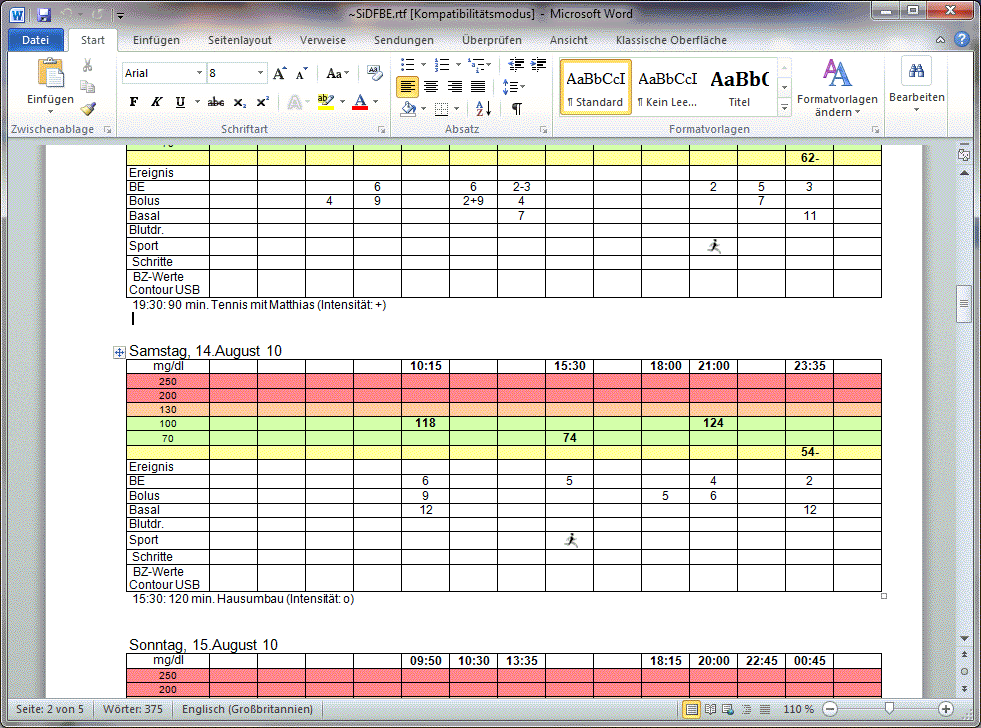This screenshot has height=728, width=981.
Task: Open the Datei menu button
Action: [x=35, y=40]
